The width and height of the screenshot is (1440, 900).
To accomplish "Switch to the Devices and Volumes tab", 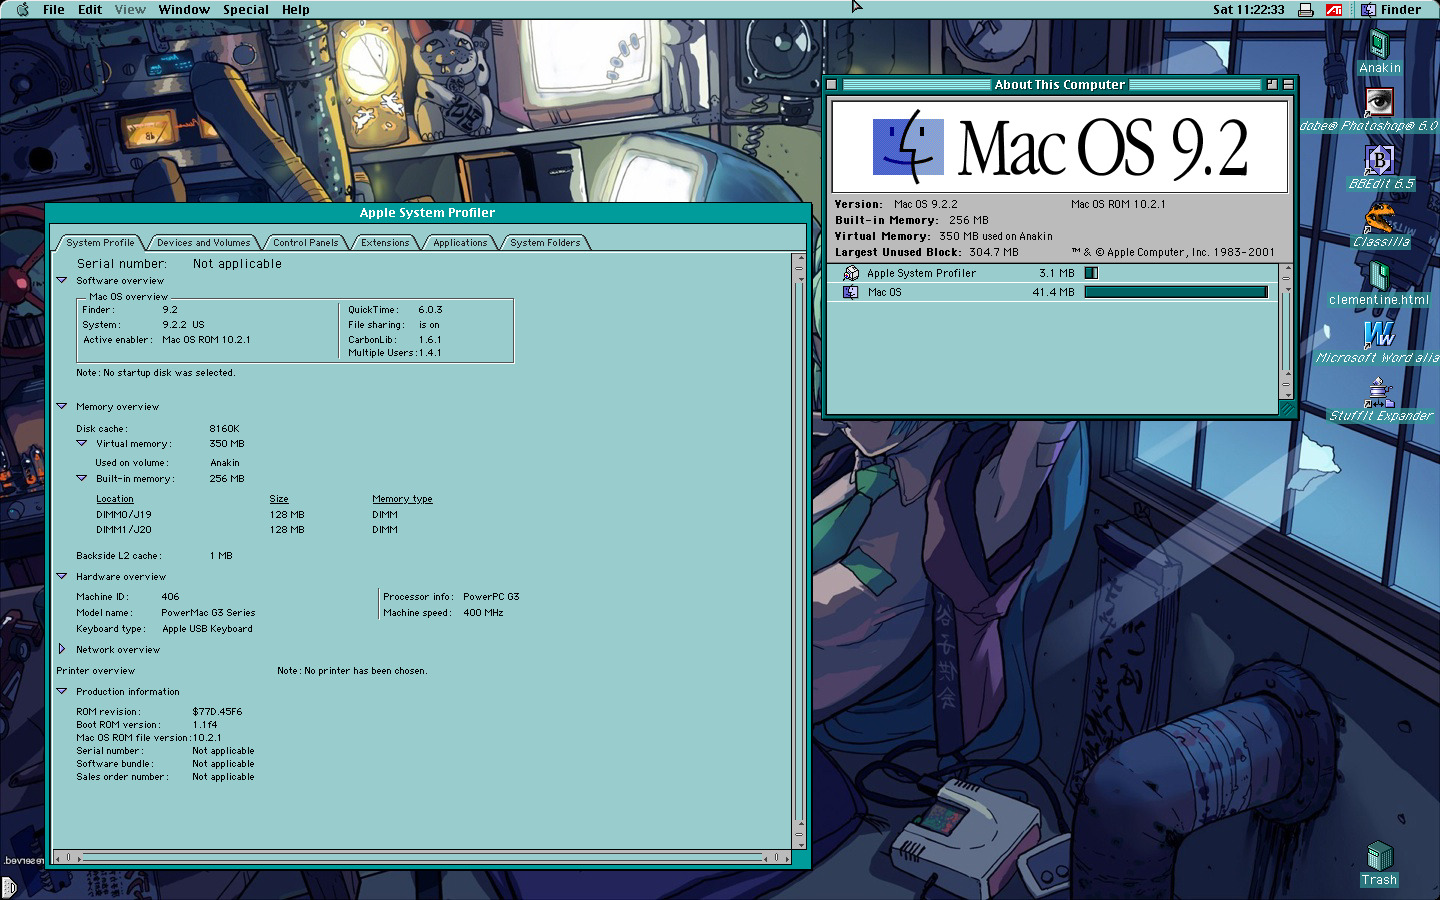I will [x=203, y=243].
